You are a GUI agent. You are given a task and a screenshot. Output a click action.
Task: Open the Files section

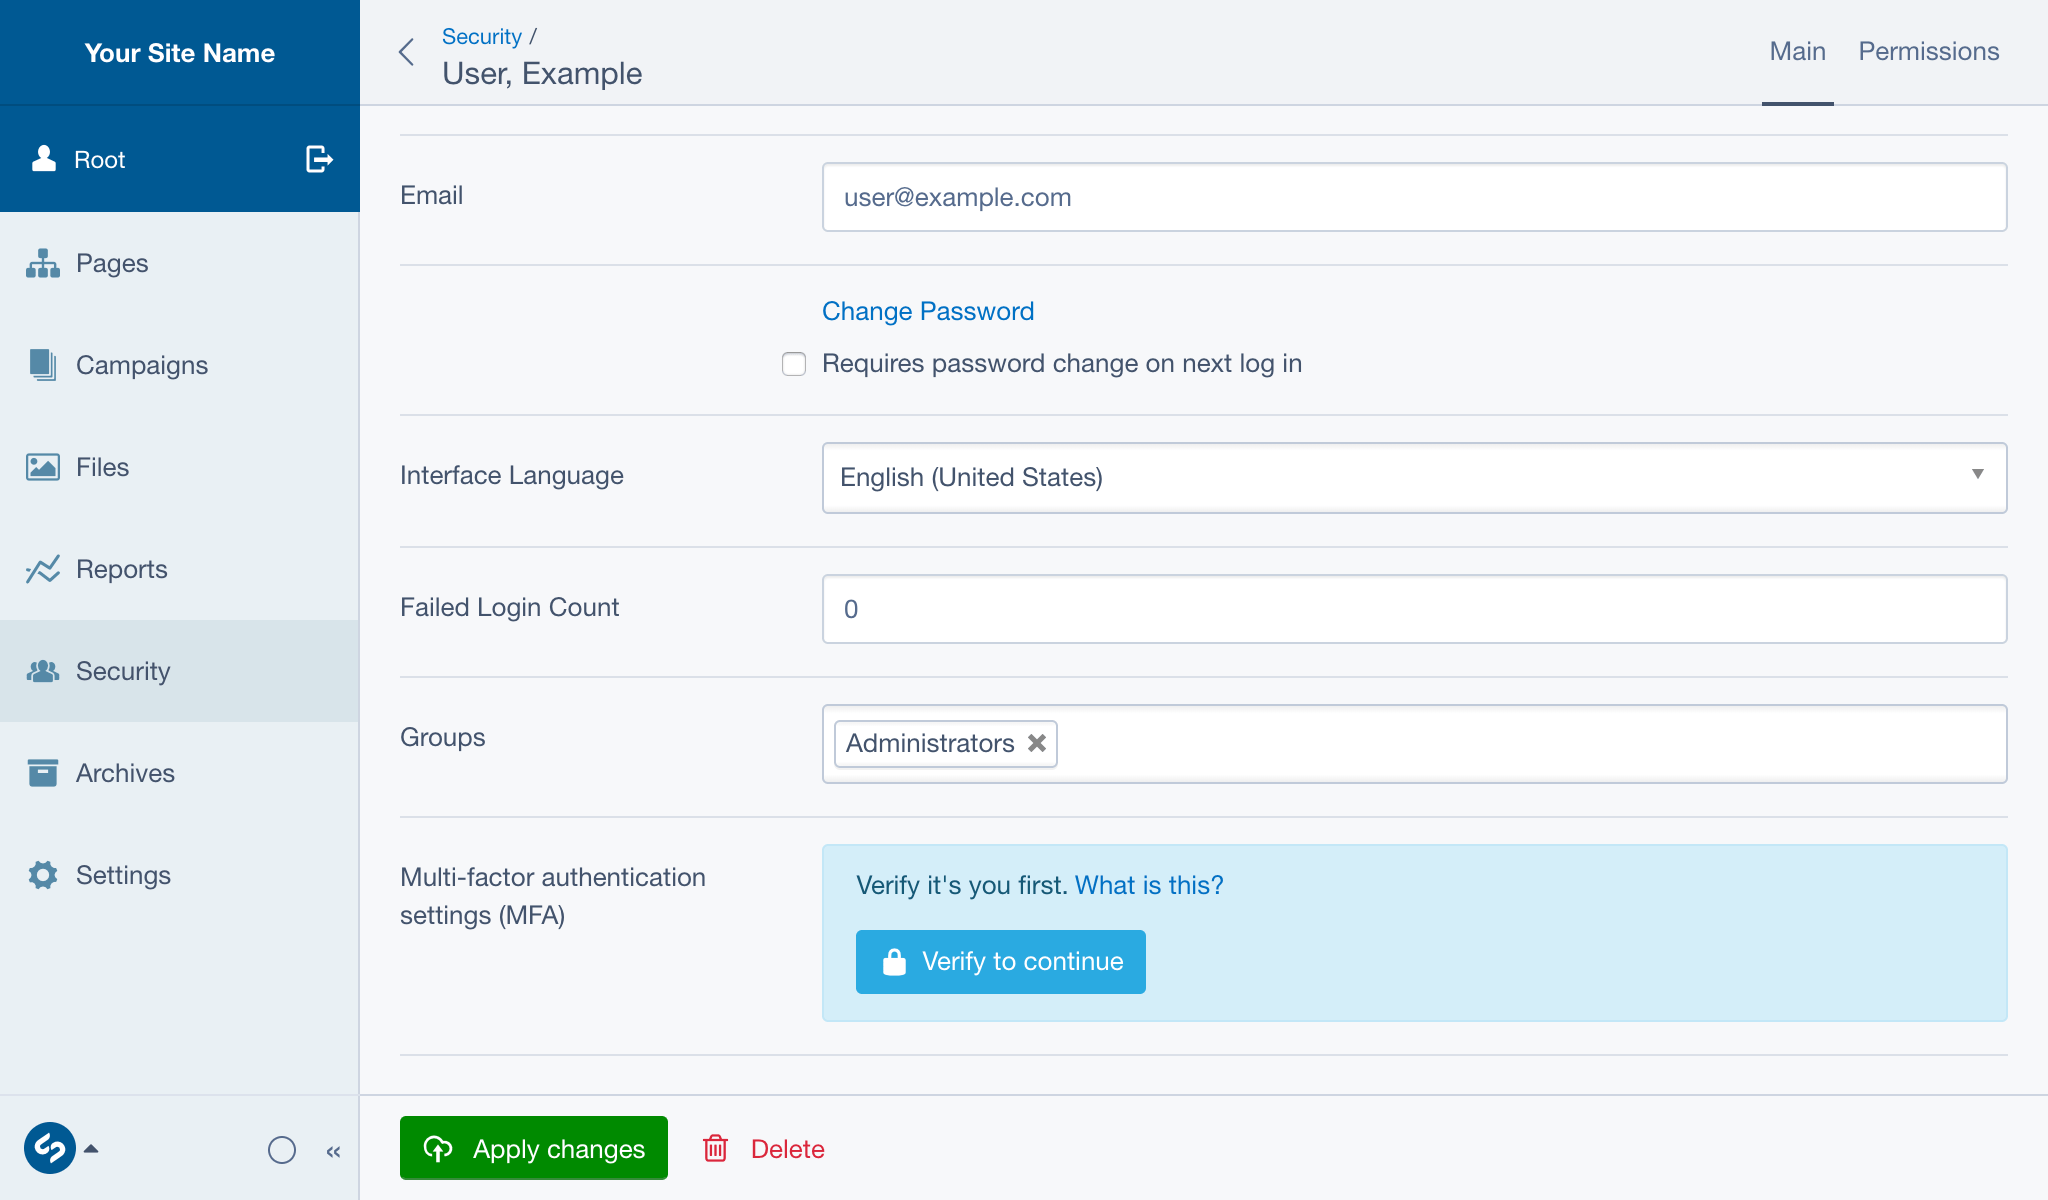point(101,467)
